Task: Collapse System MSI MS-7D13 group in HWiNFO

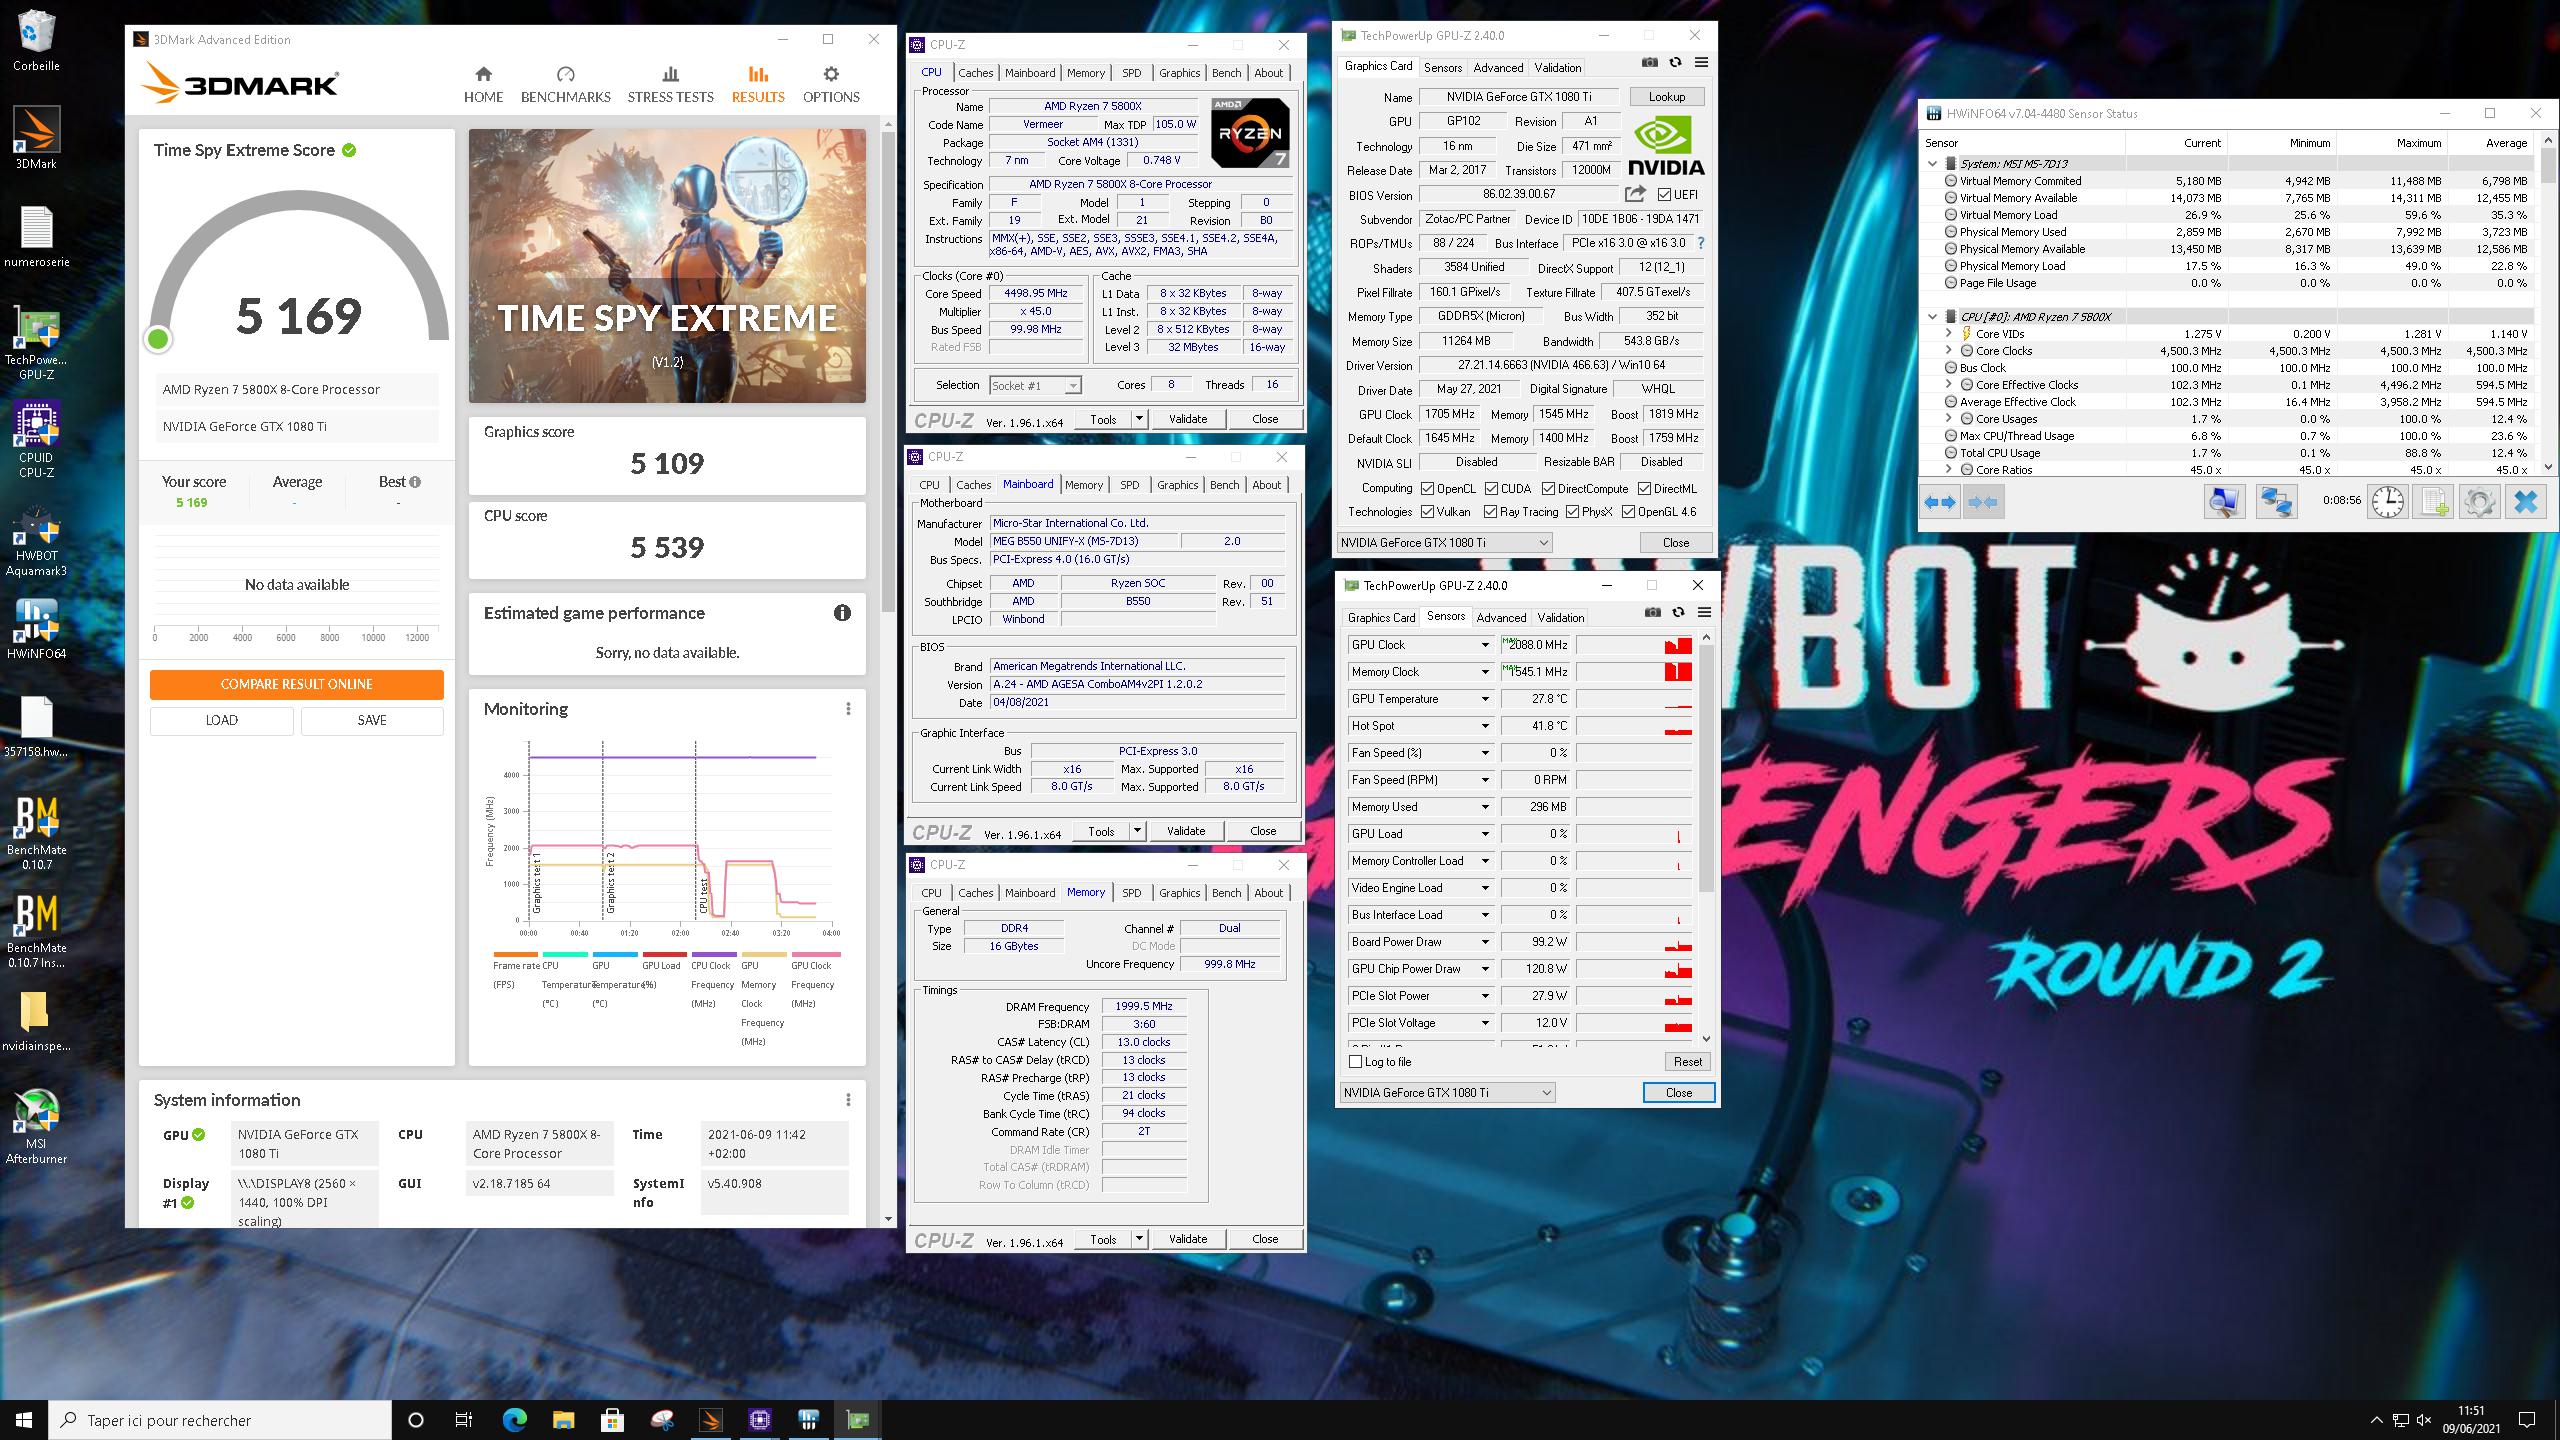Action: 1932,164
